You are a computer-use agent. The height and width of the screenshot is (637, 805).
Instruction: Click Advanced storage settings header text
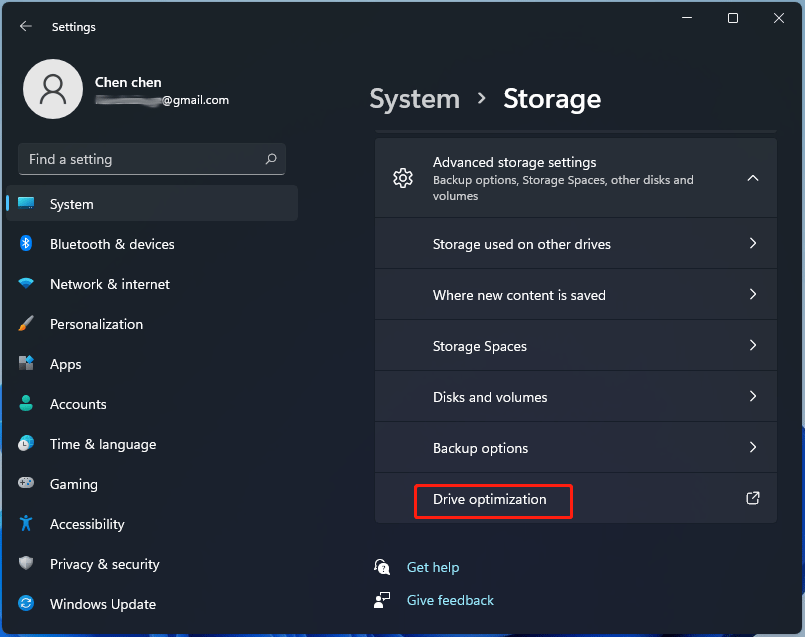(x=514, y=162)
